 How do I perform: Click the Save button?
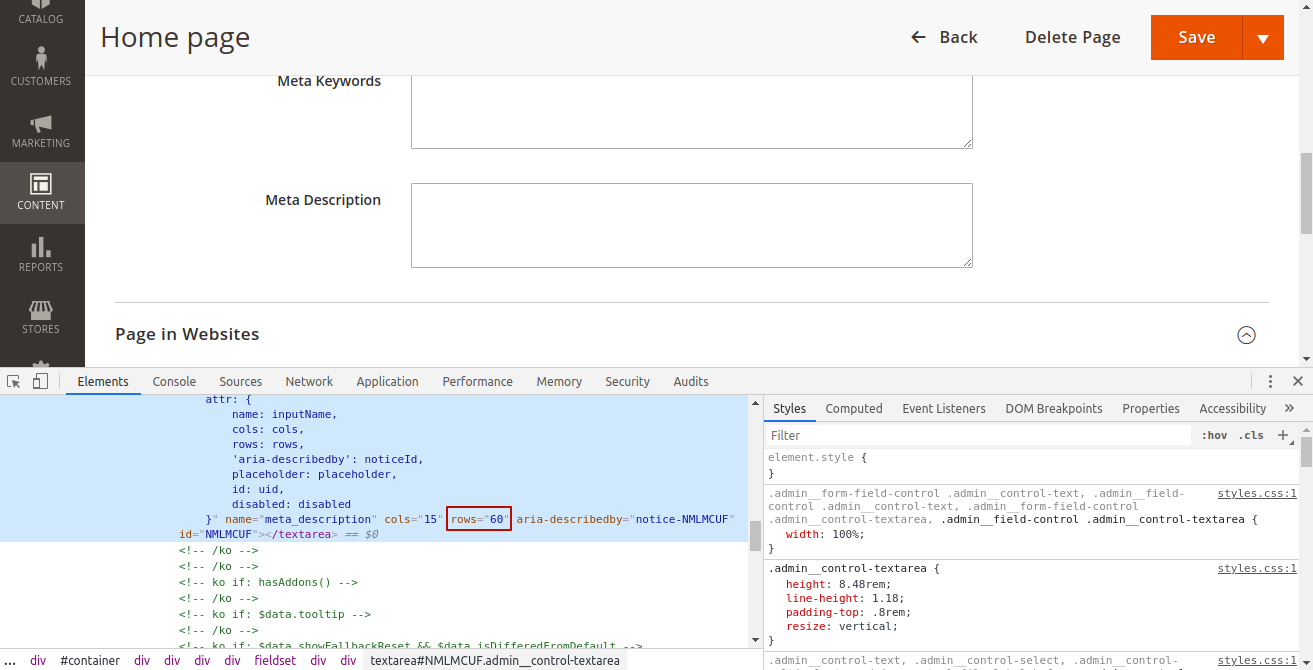1196,38
